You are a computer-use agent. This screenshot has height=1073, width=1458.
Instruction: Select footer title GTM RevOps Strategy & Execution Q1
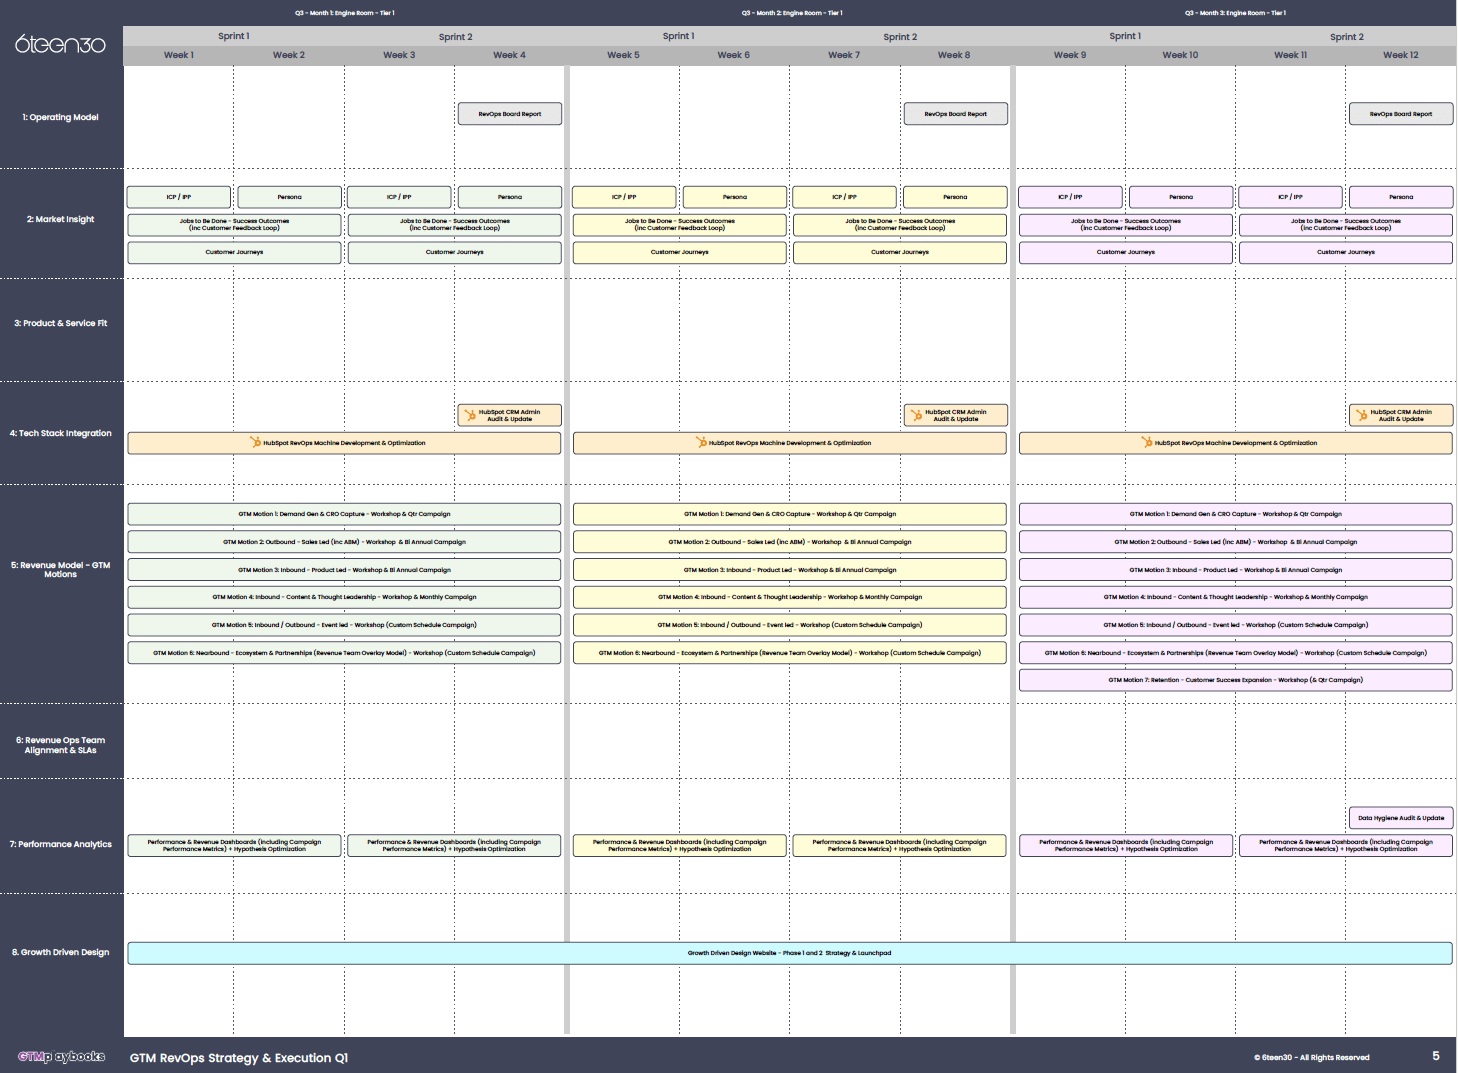(x=239, y=1058)
